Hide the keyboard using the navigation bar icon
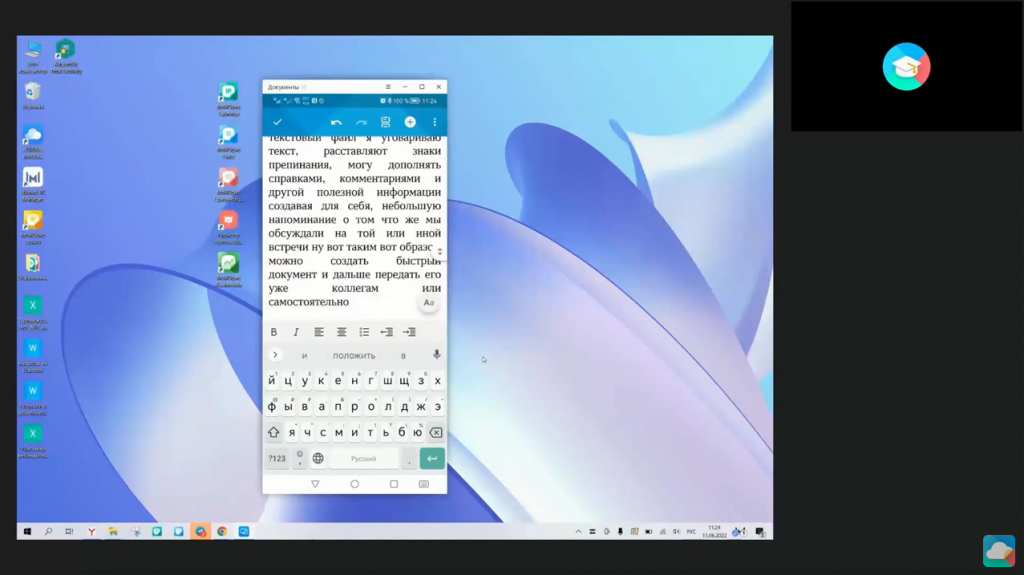 coord(424,484)
